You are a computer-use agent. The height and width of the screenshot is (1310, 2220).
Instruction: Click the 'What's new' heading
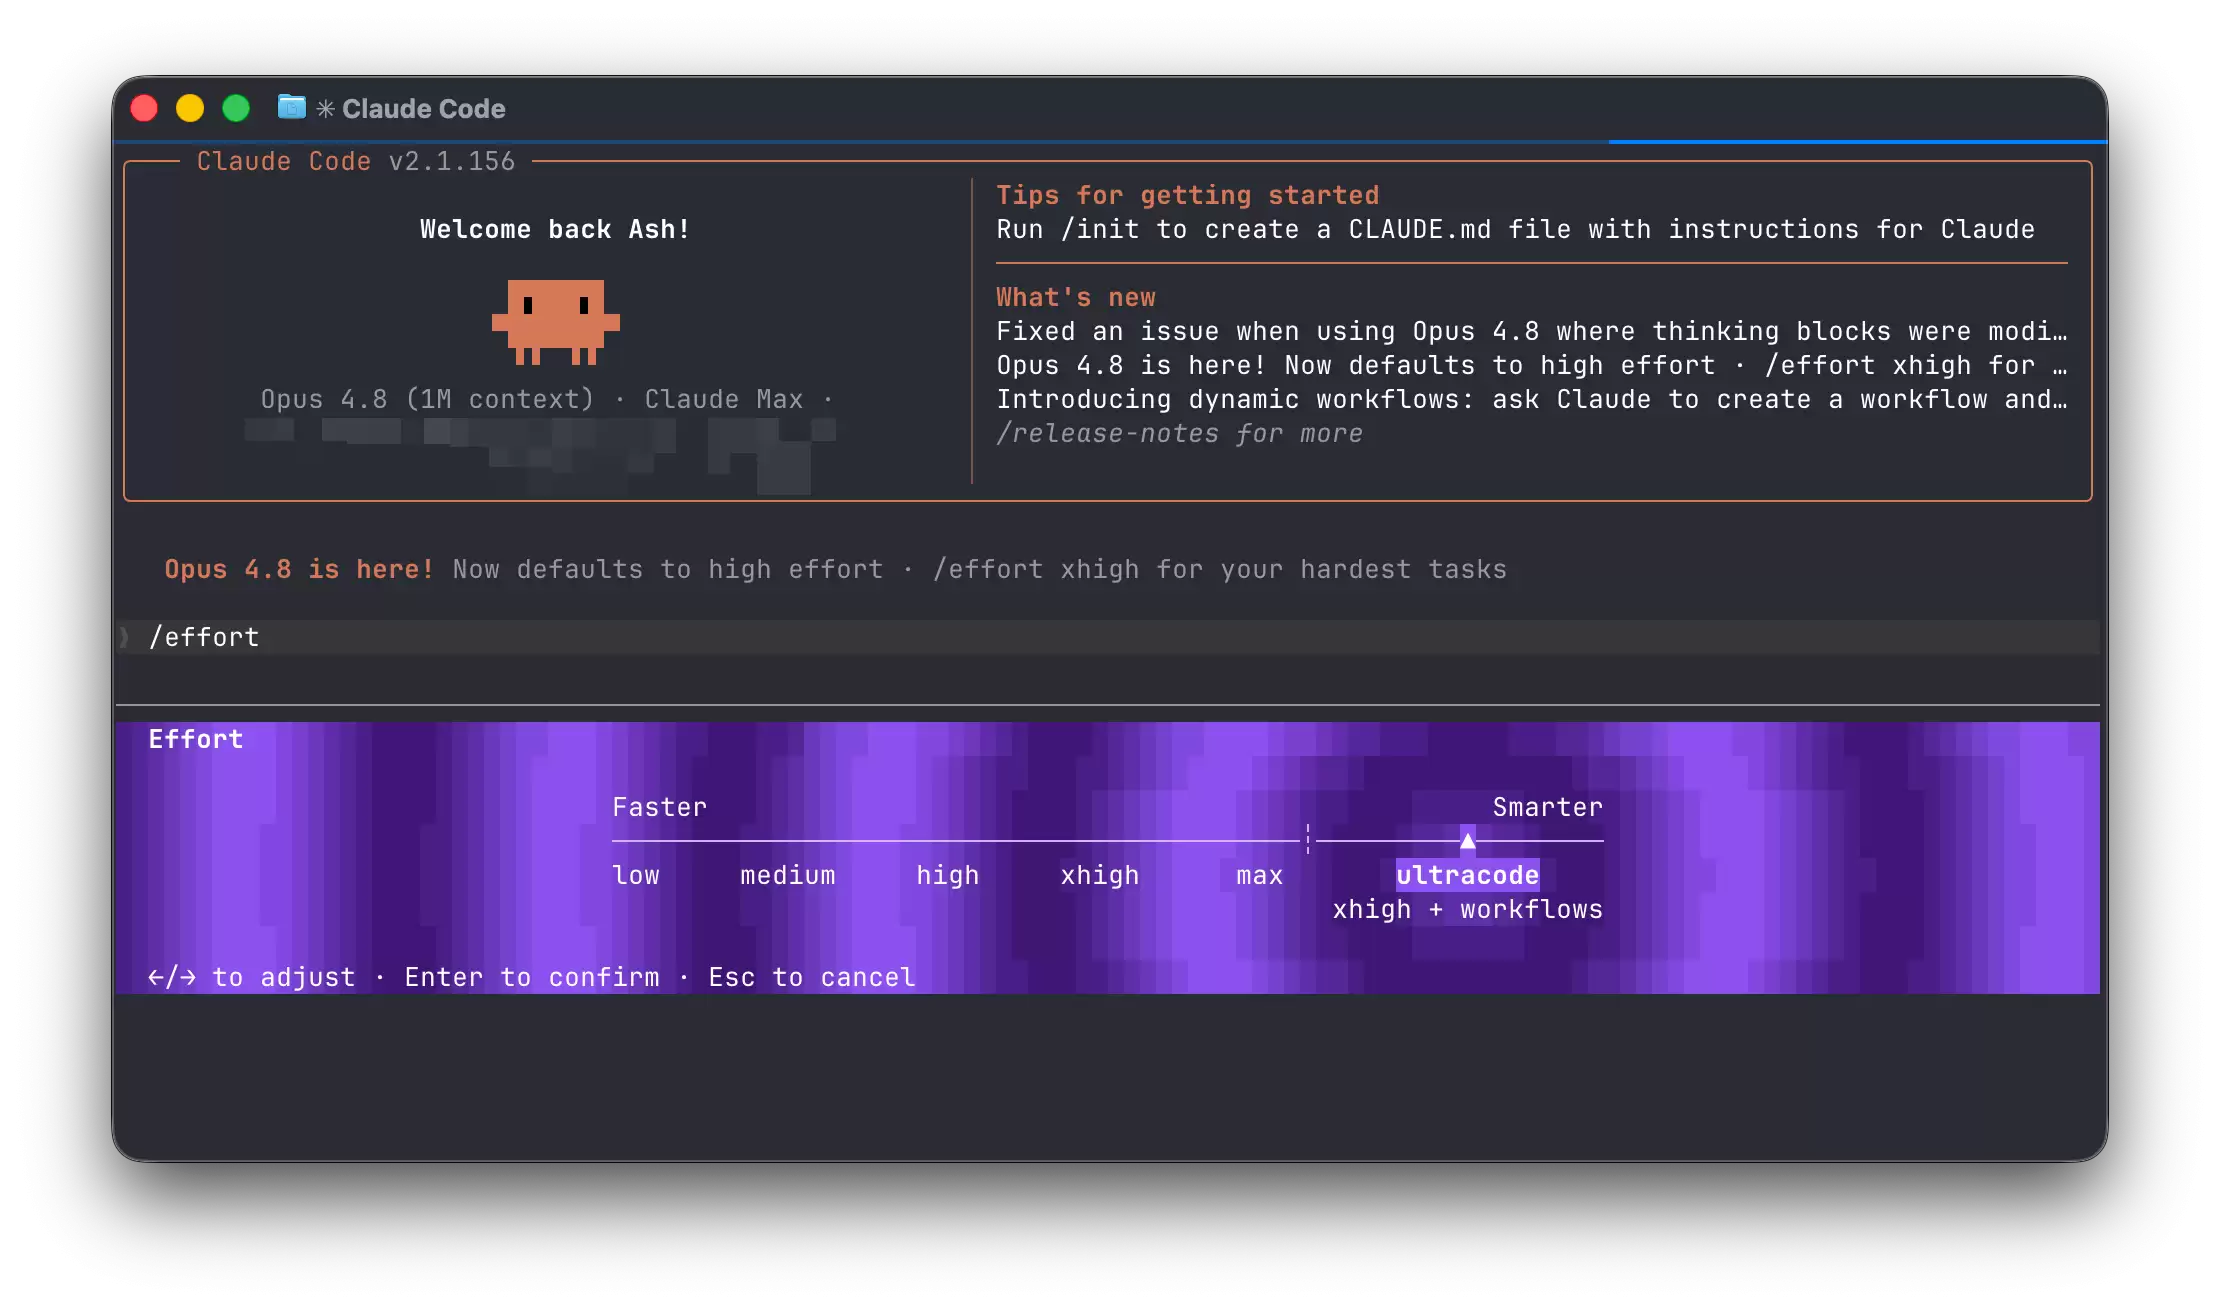coord(1076,297)
